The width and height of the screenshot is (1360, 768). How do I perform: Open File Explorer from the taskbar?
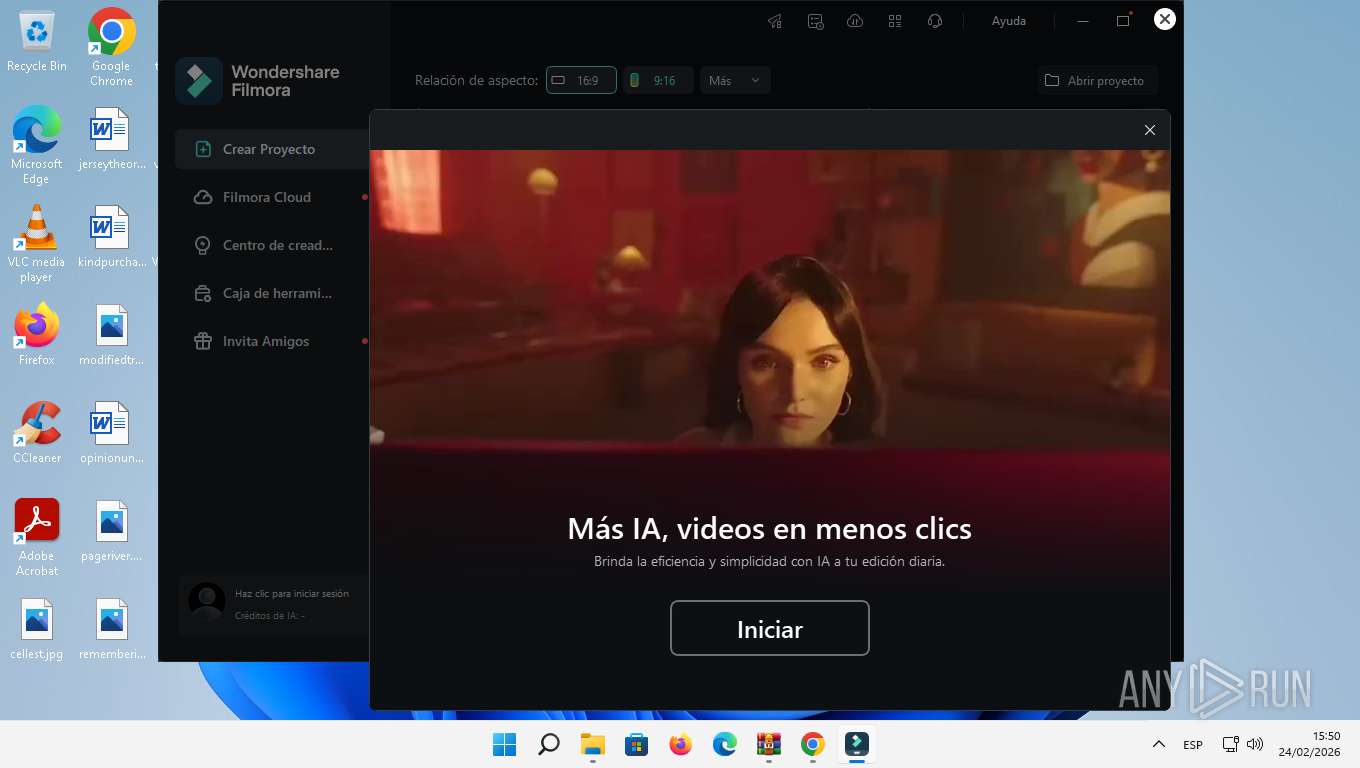[593, 744]
